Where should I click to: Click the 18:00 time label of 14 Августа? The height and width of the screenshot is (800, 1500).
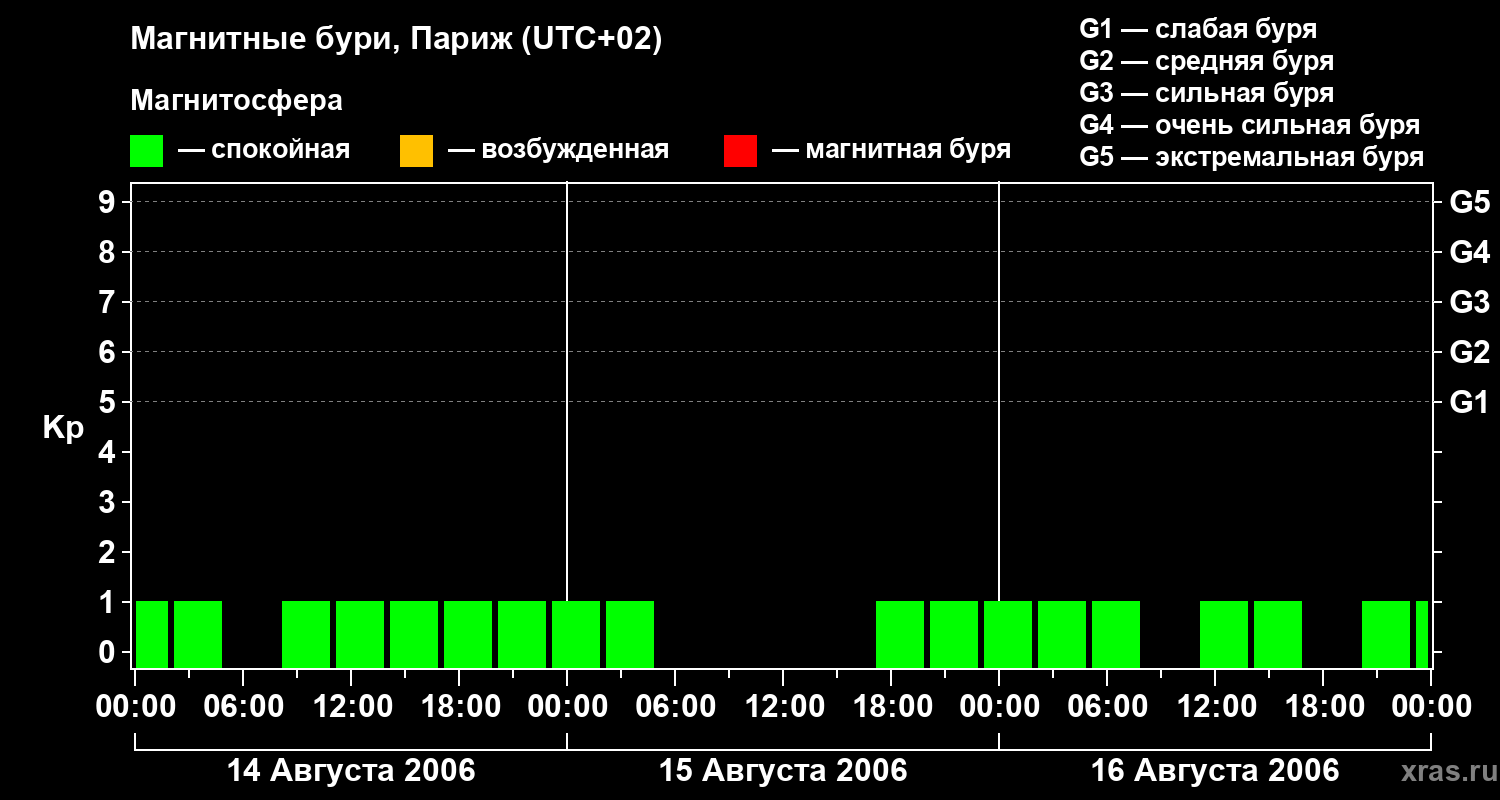[x=459, y=707]
